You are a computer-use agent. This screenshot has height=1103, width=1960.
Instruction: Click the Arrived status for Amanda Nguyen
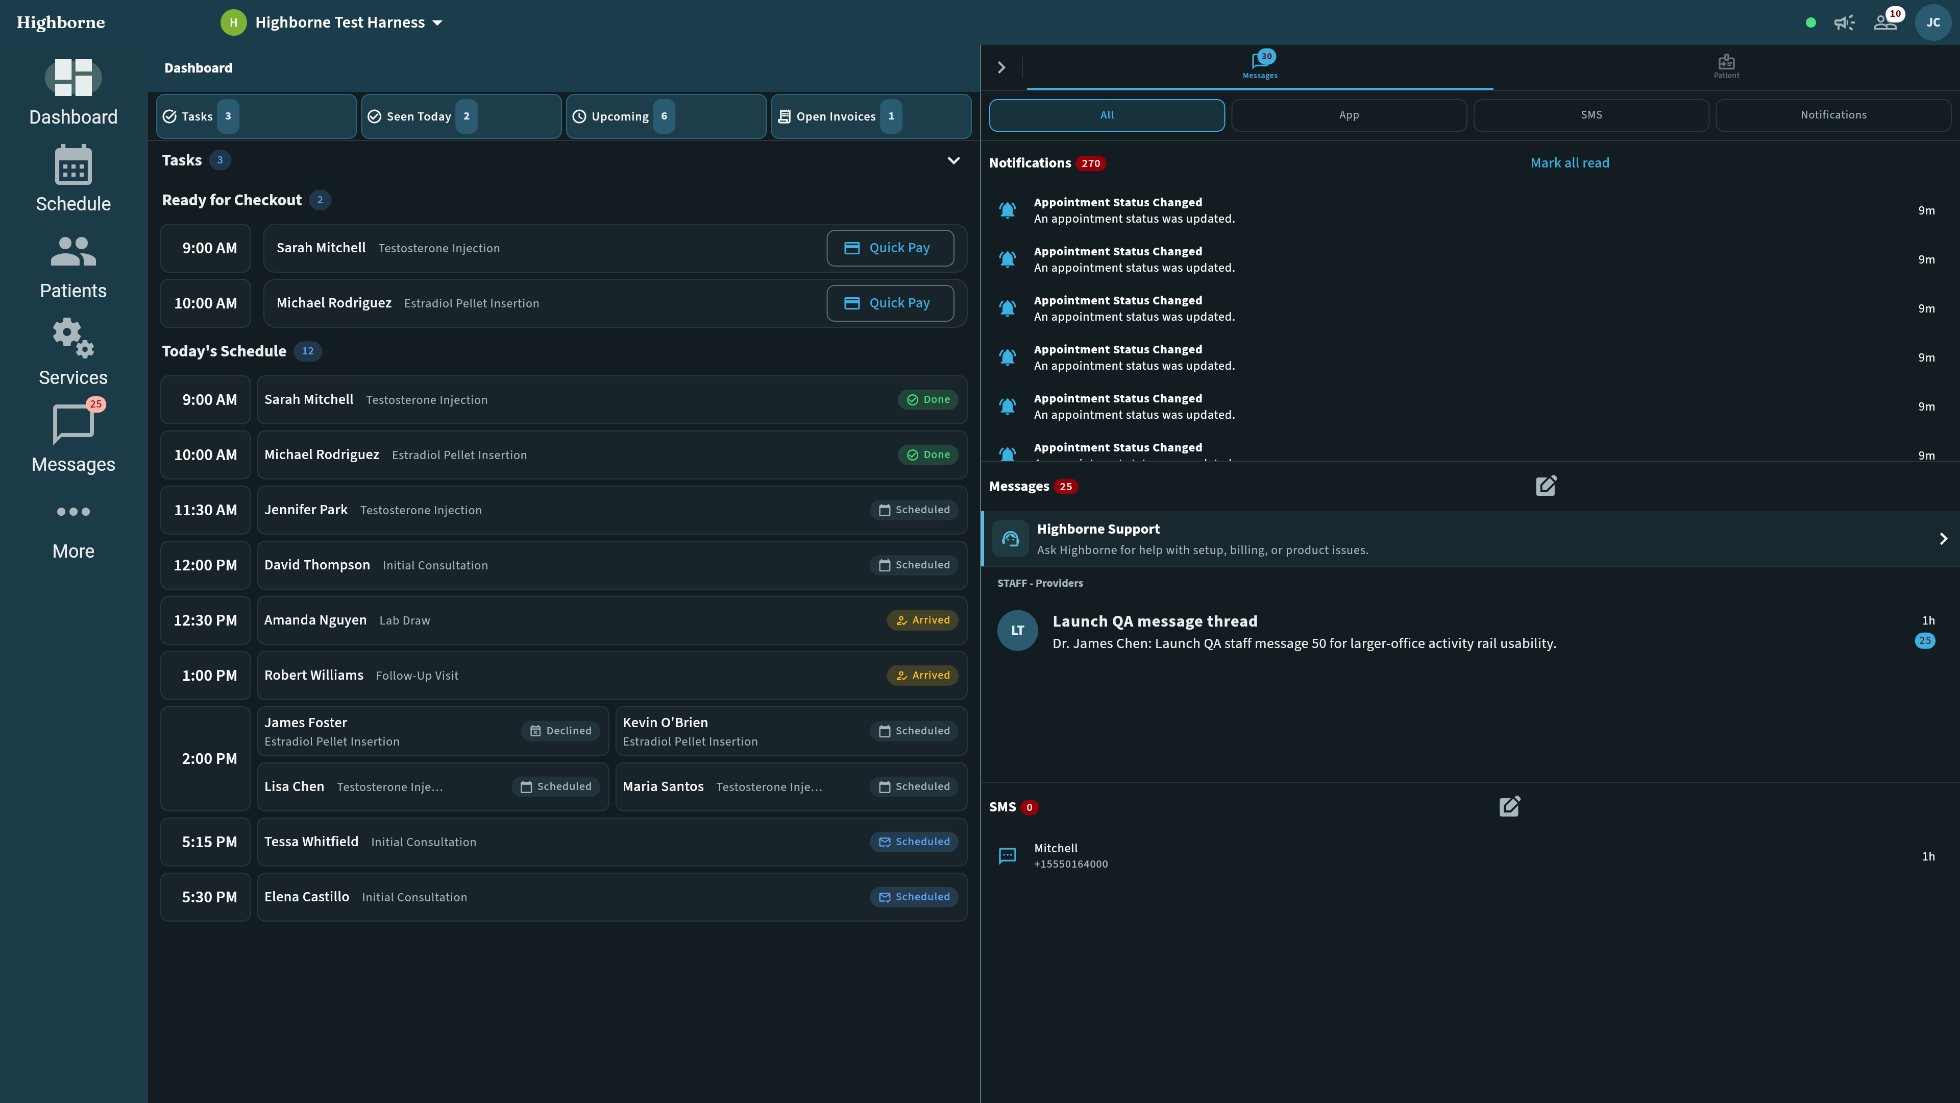coord(922,620)
